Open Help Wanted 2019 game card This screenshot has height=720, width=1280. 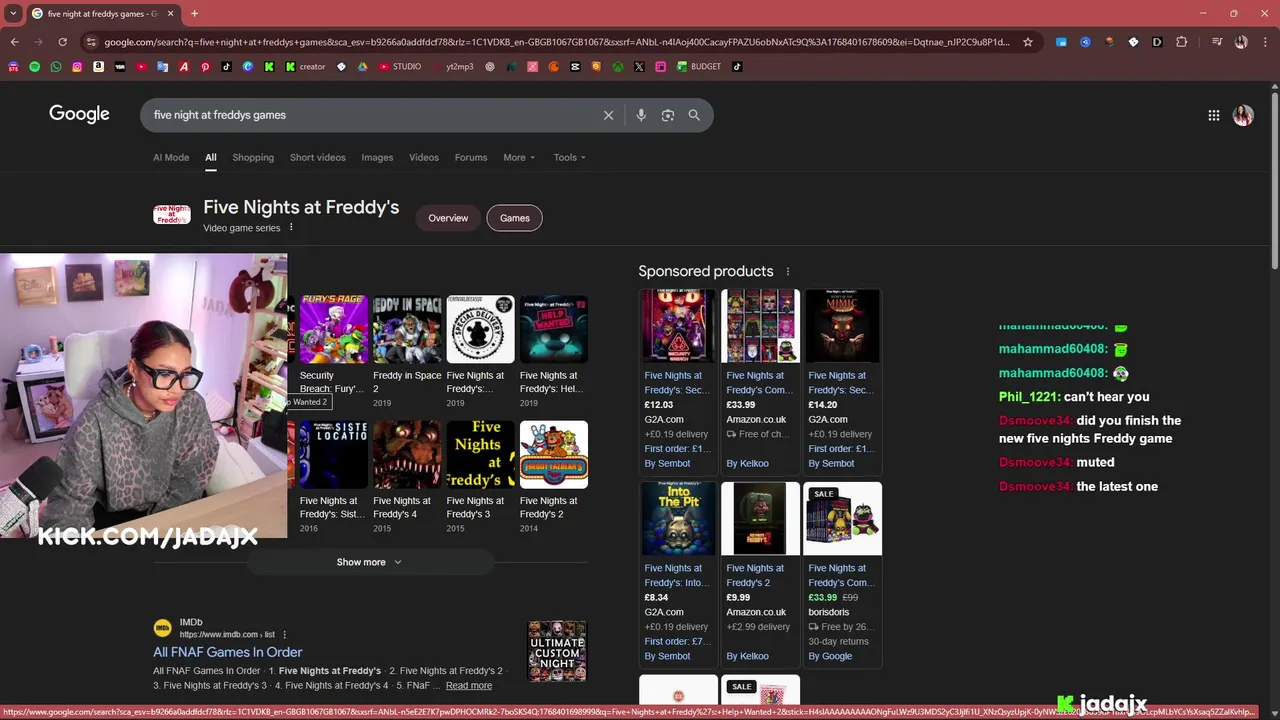click(554, 351)
